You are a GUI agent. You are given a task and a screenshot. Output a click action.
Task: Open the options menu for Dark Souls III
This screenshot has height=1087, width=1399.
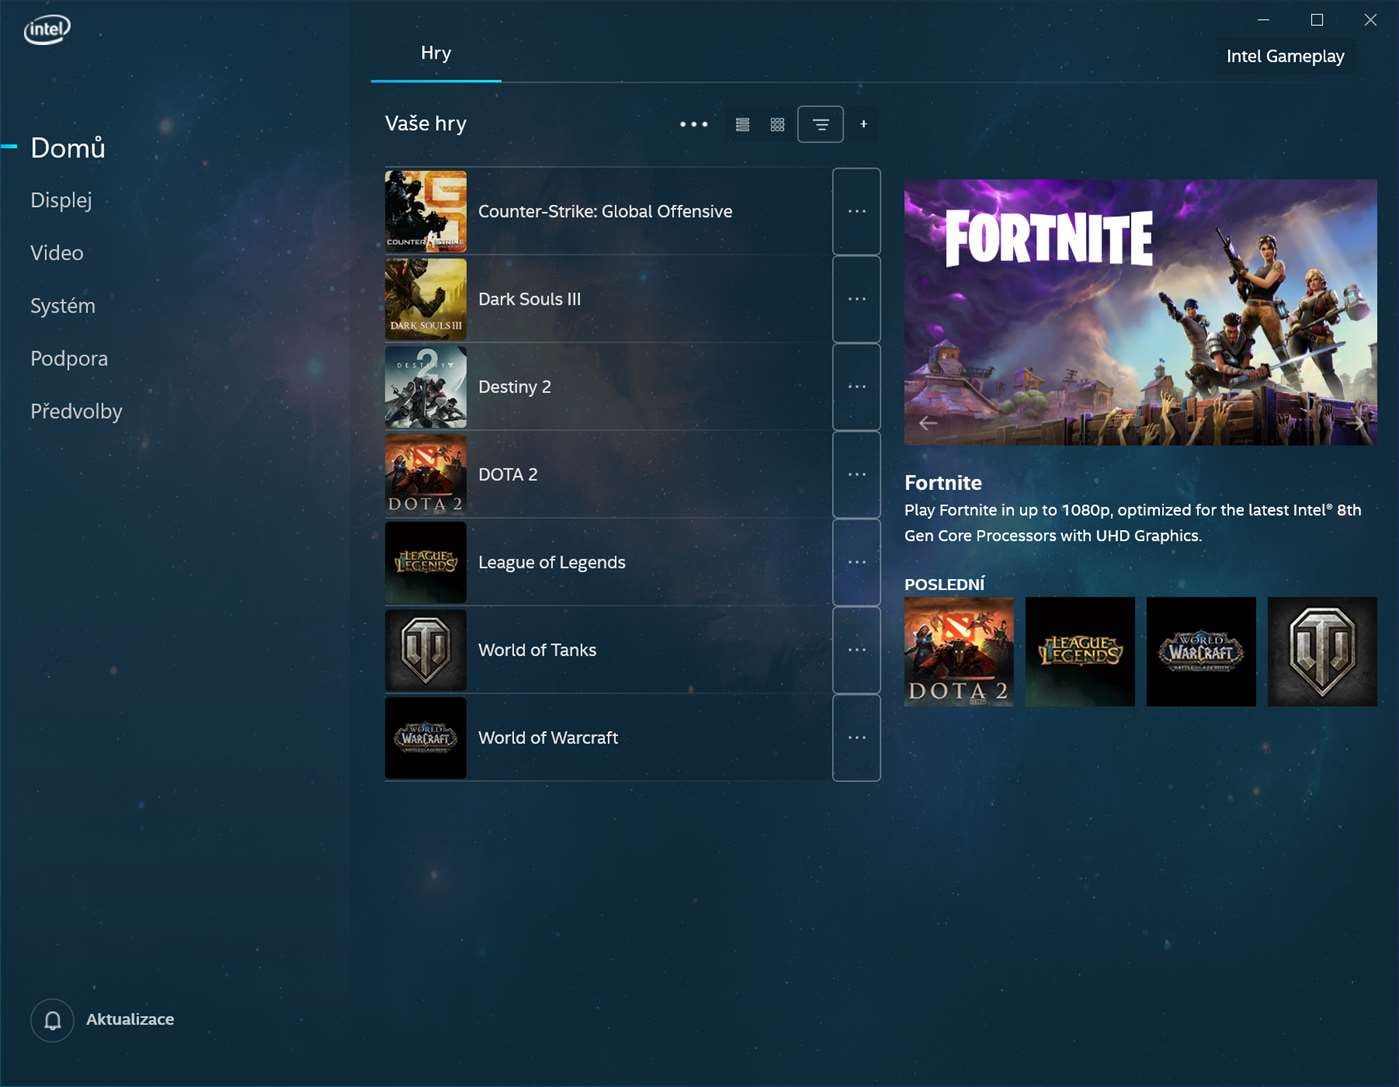856,298
